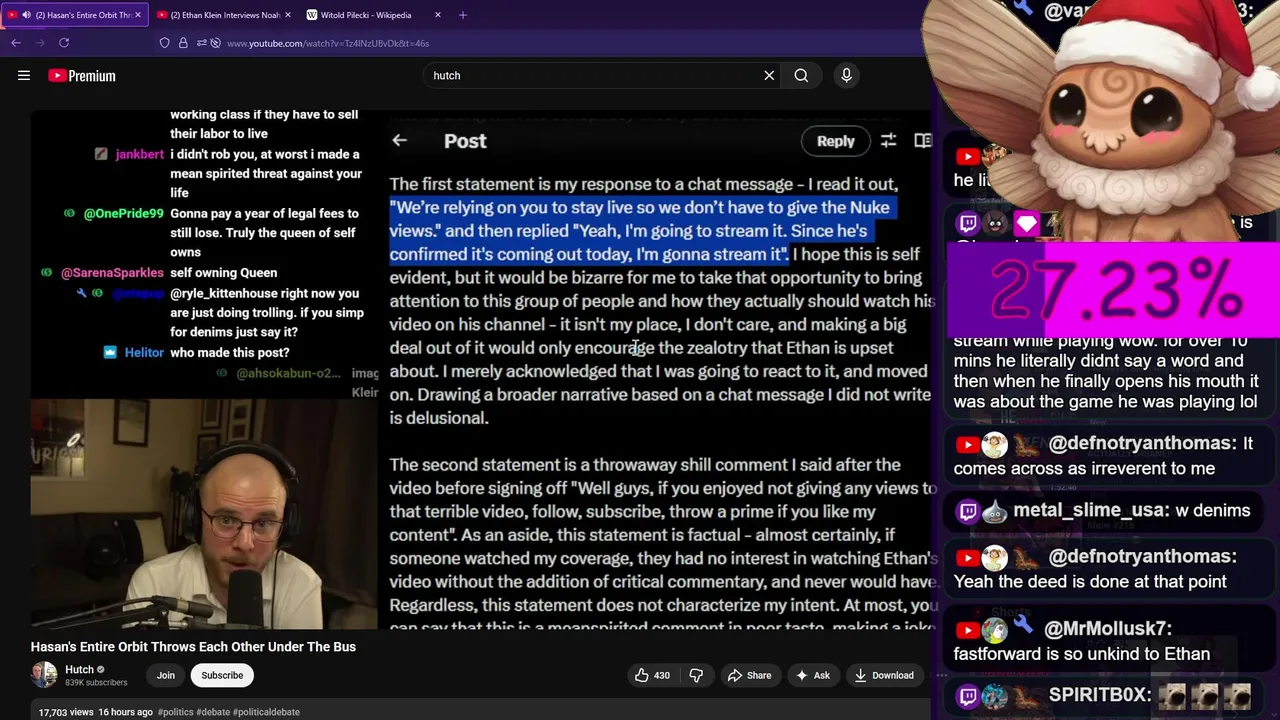Switch to Witold Pilecki Wikipedia tab

click(x=366, y=15)
